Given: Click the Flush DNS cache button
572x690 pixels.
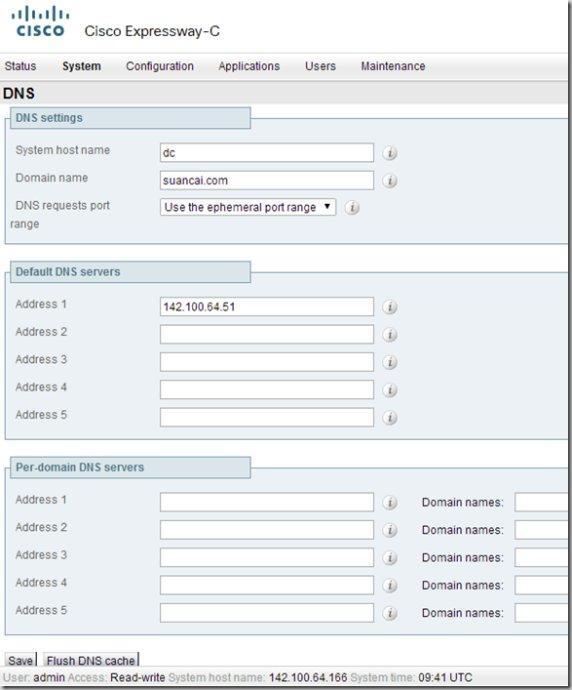Looking at the screenshot, I should coord(91,660).
